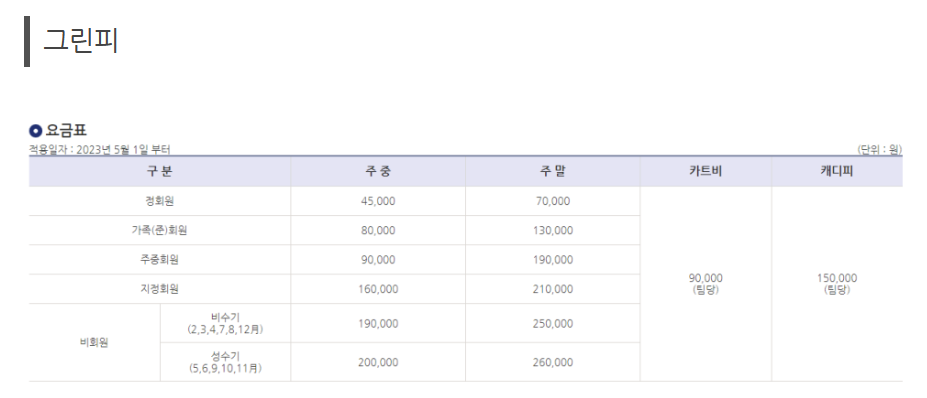
Task: Click the 비회원 category cell
Action: coord(94,343)
